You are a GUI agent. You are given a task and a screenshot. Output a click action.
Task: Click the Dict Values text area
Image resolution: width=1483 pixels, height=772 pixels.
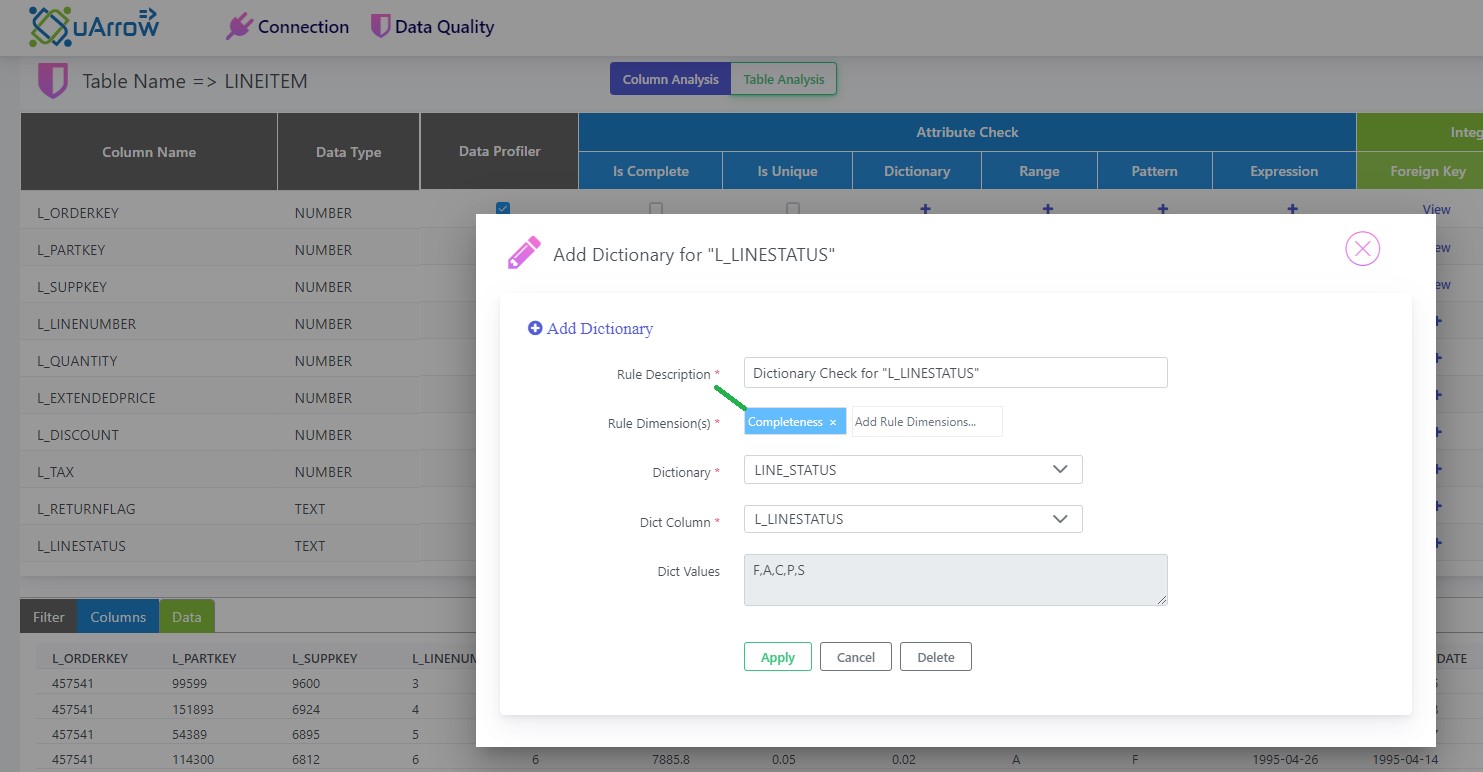tap(956, 580)
